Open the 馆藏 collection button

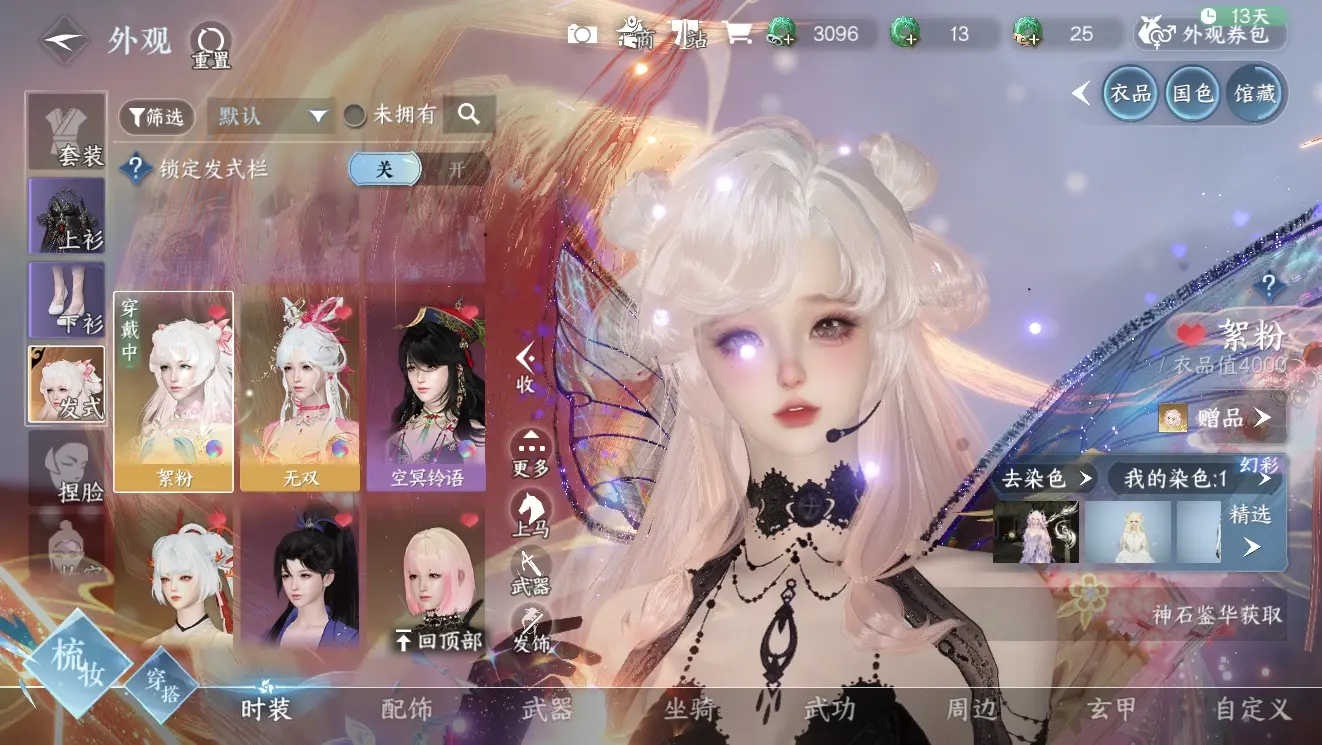(1255, 94)
